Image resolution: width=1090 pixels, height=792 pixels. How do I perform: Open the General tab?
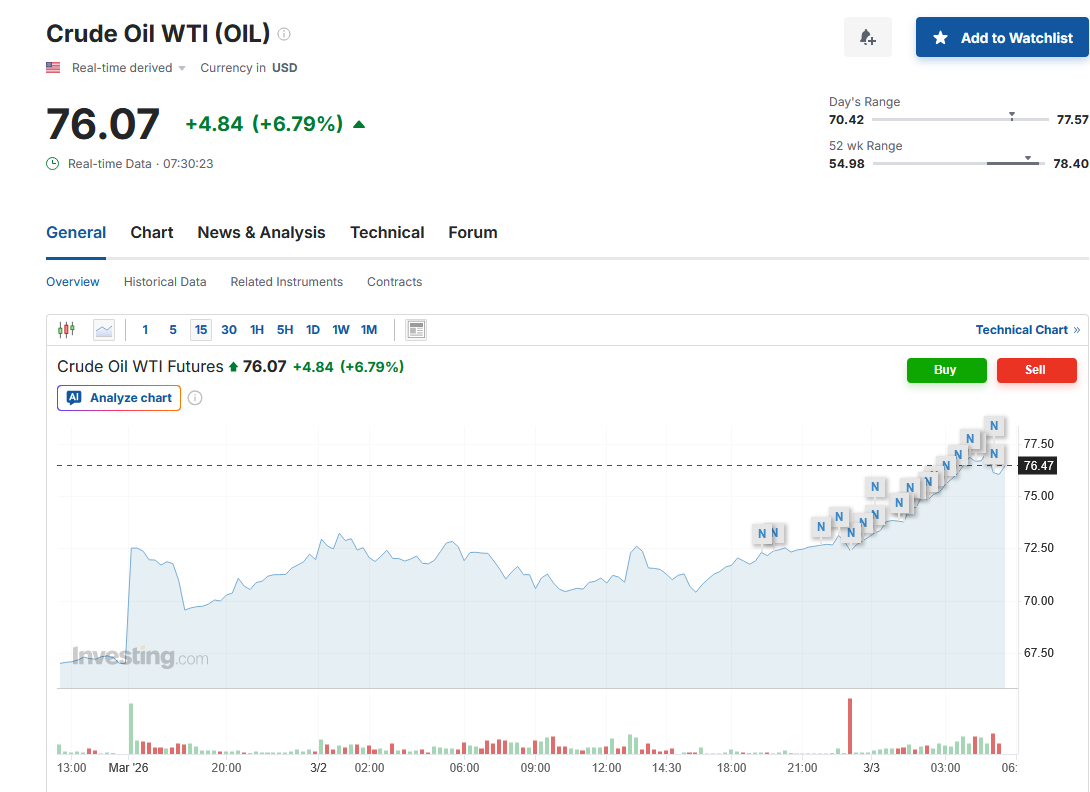tap(76, 232)
